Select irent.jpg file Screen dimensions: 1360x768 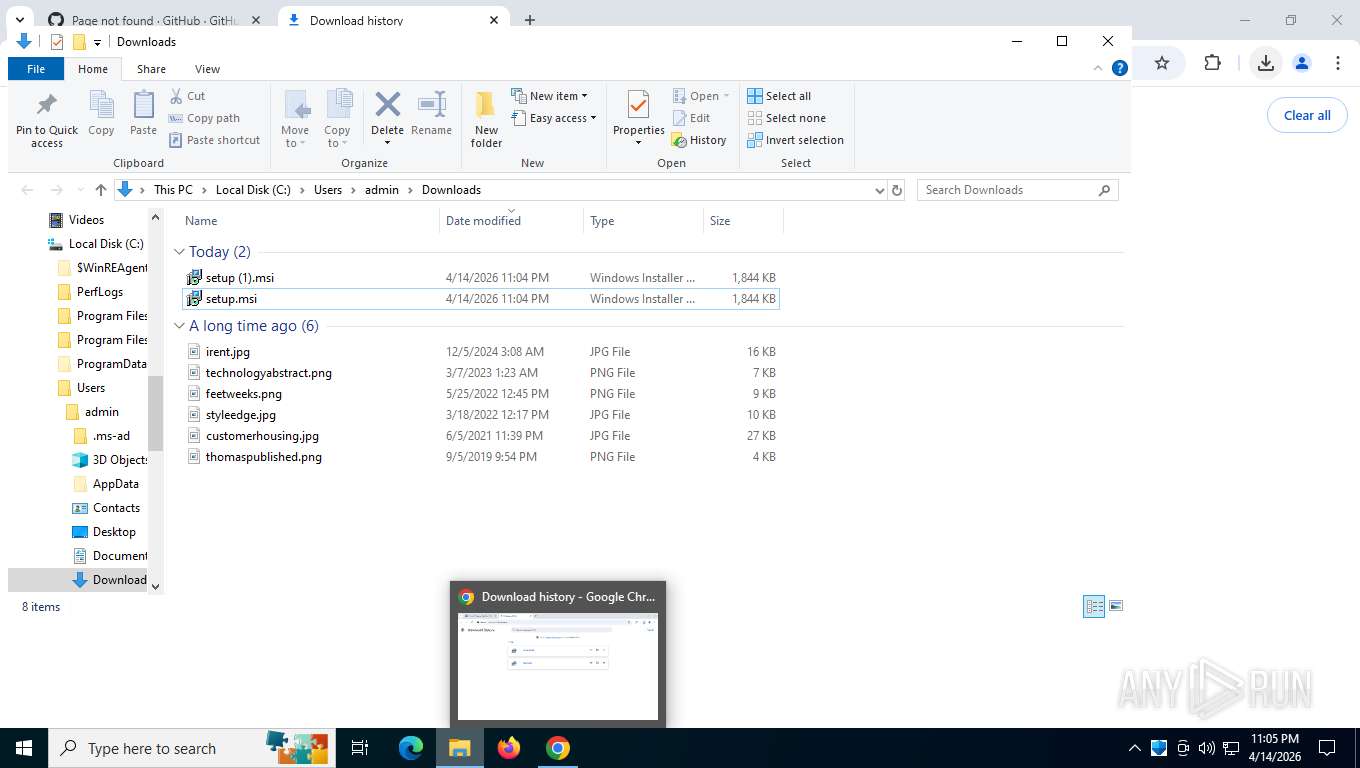[480, 352]
